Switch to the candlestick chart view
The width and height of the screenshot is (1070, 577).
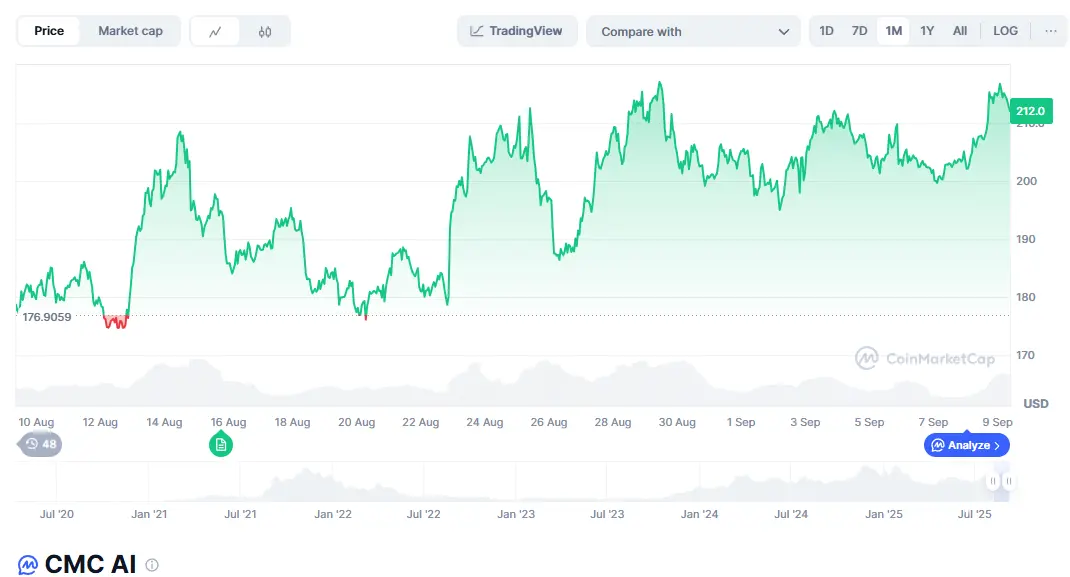[x=265, y=31]
